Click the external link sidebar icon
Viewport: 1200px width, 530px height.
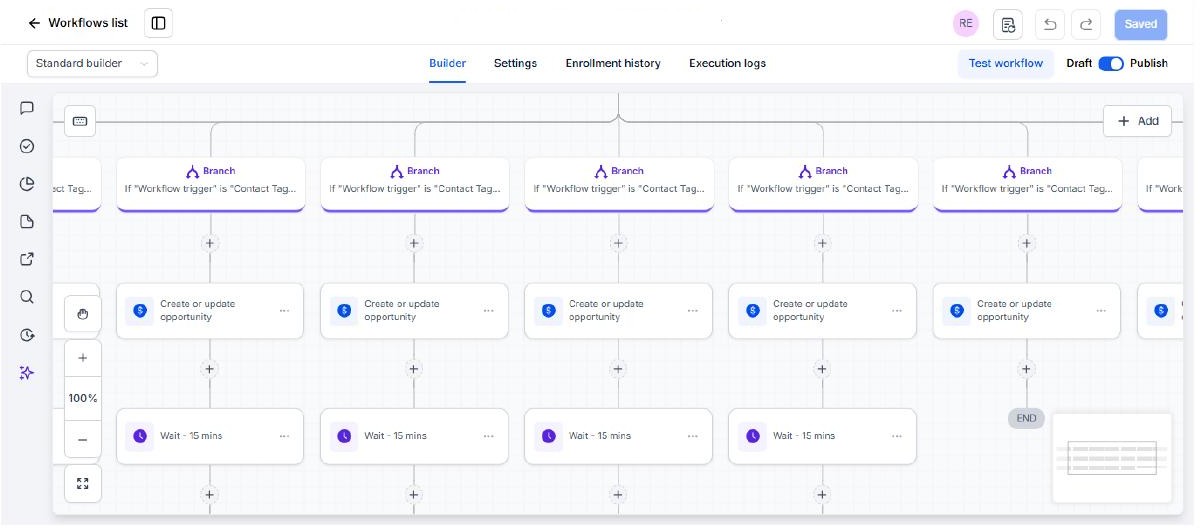click(27, 259)
